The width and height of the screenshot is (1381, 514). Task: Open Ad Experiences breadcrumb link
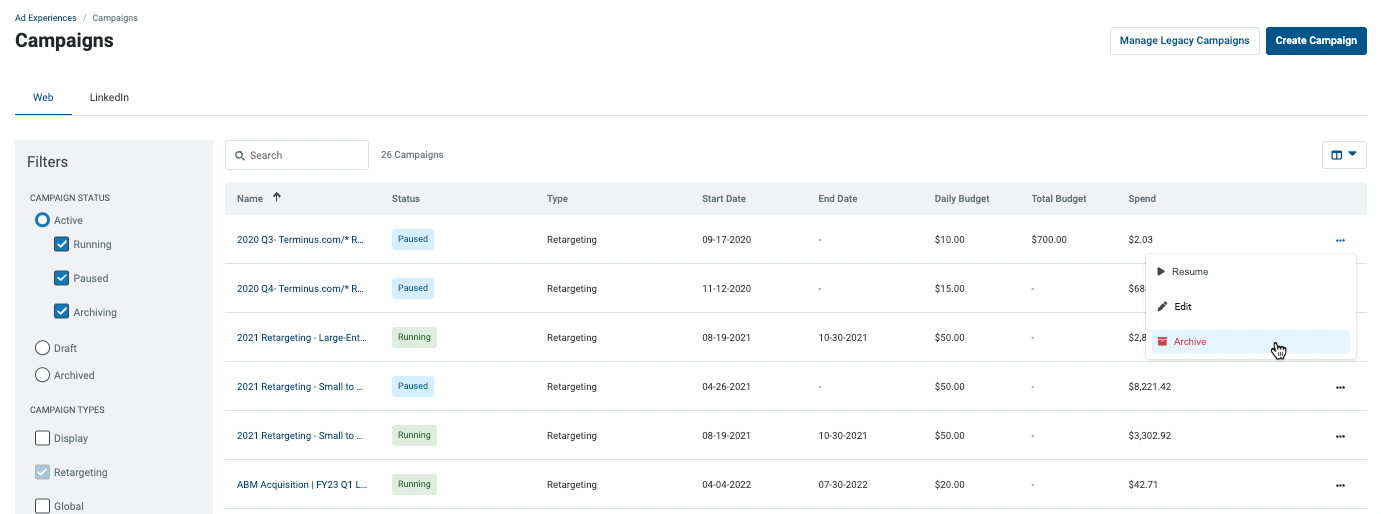(46, 18)
